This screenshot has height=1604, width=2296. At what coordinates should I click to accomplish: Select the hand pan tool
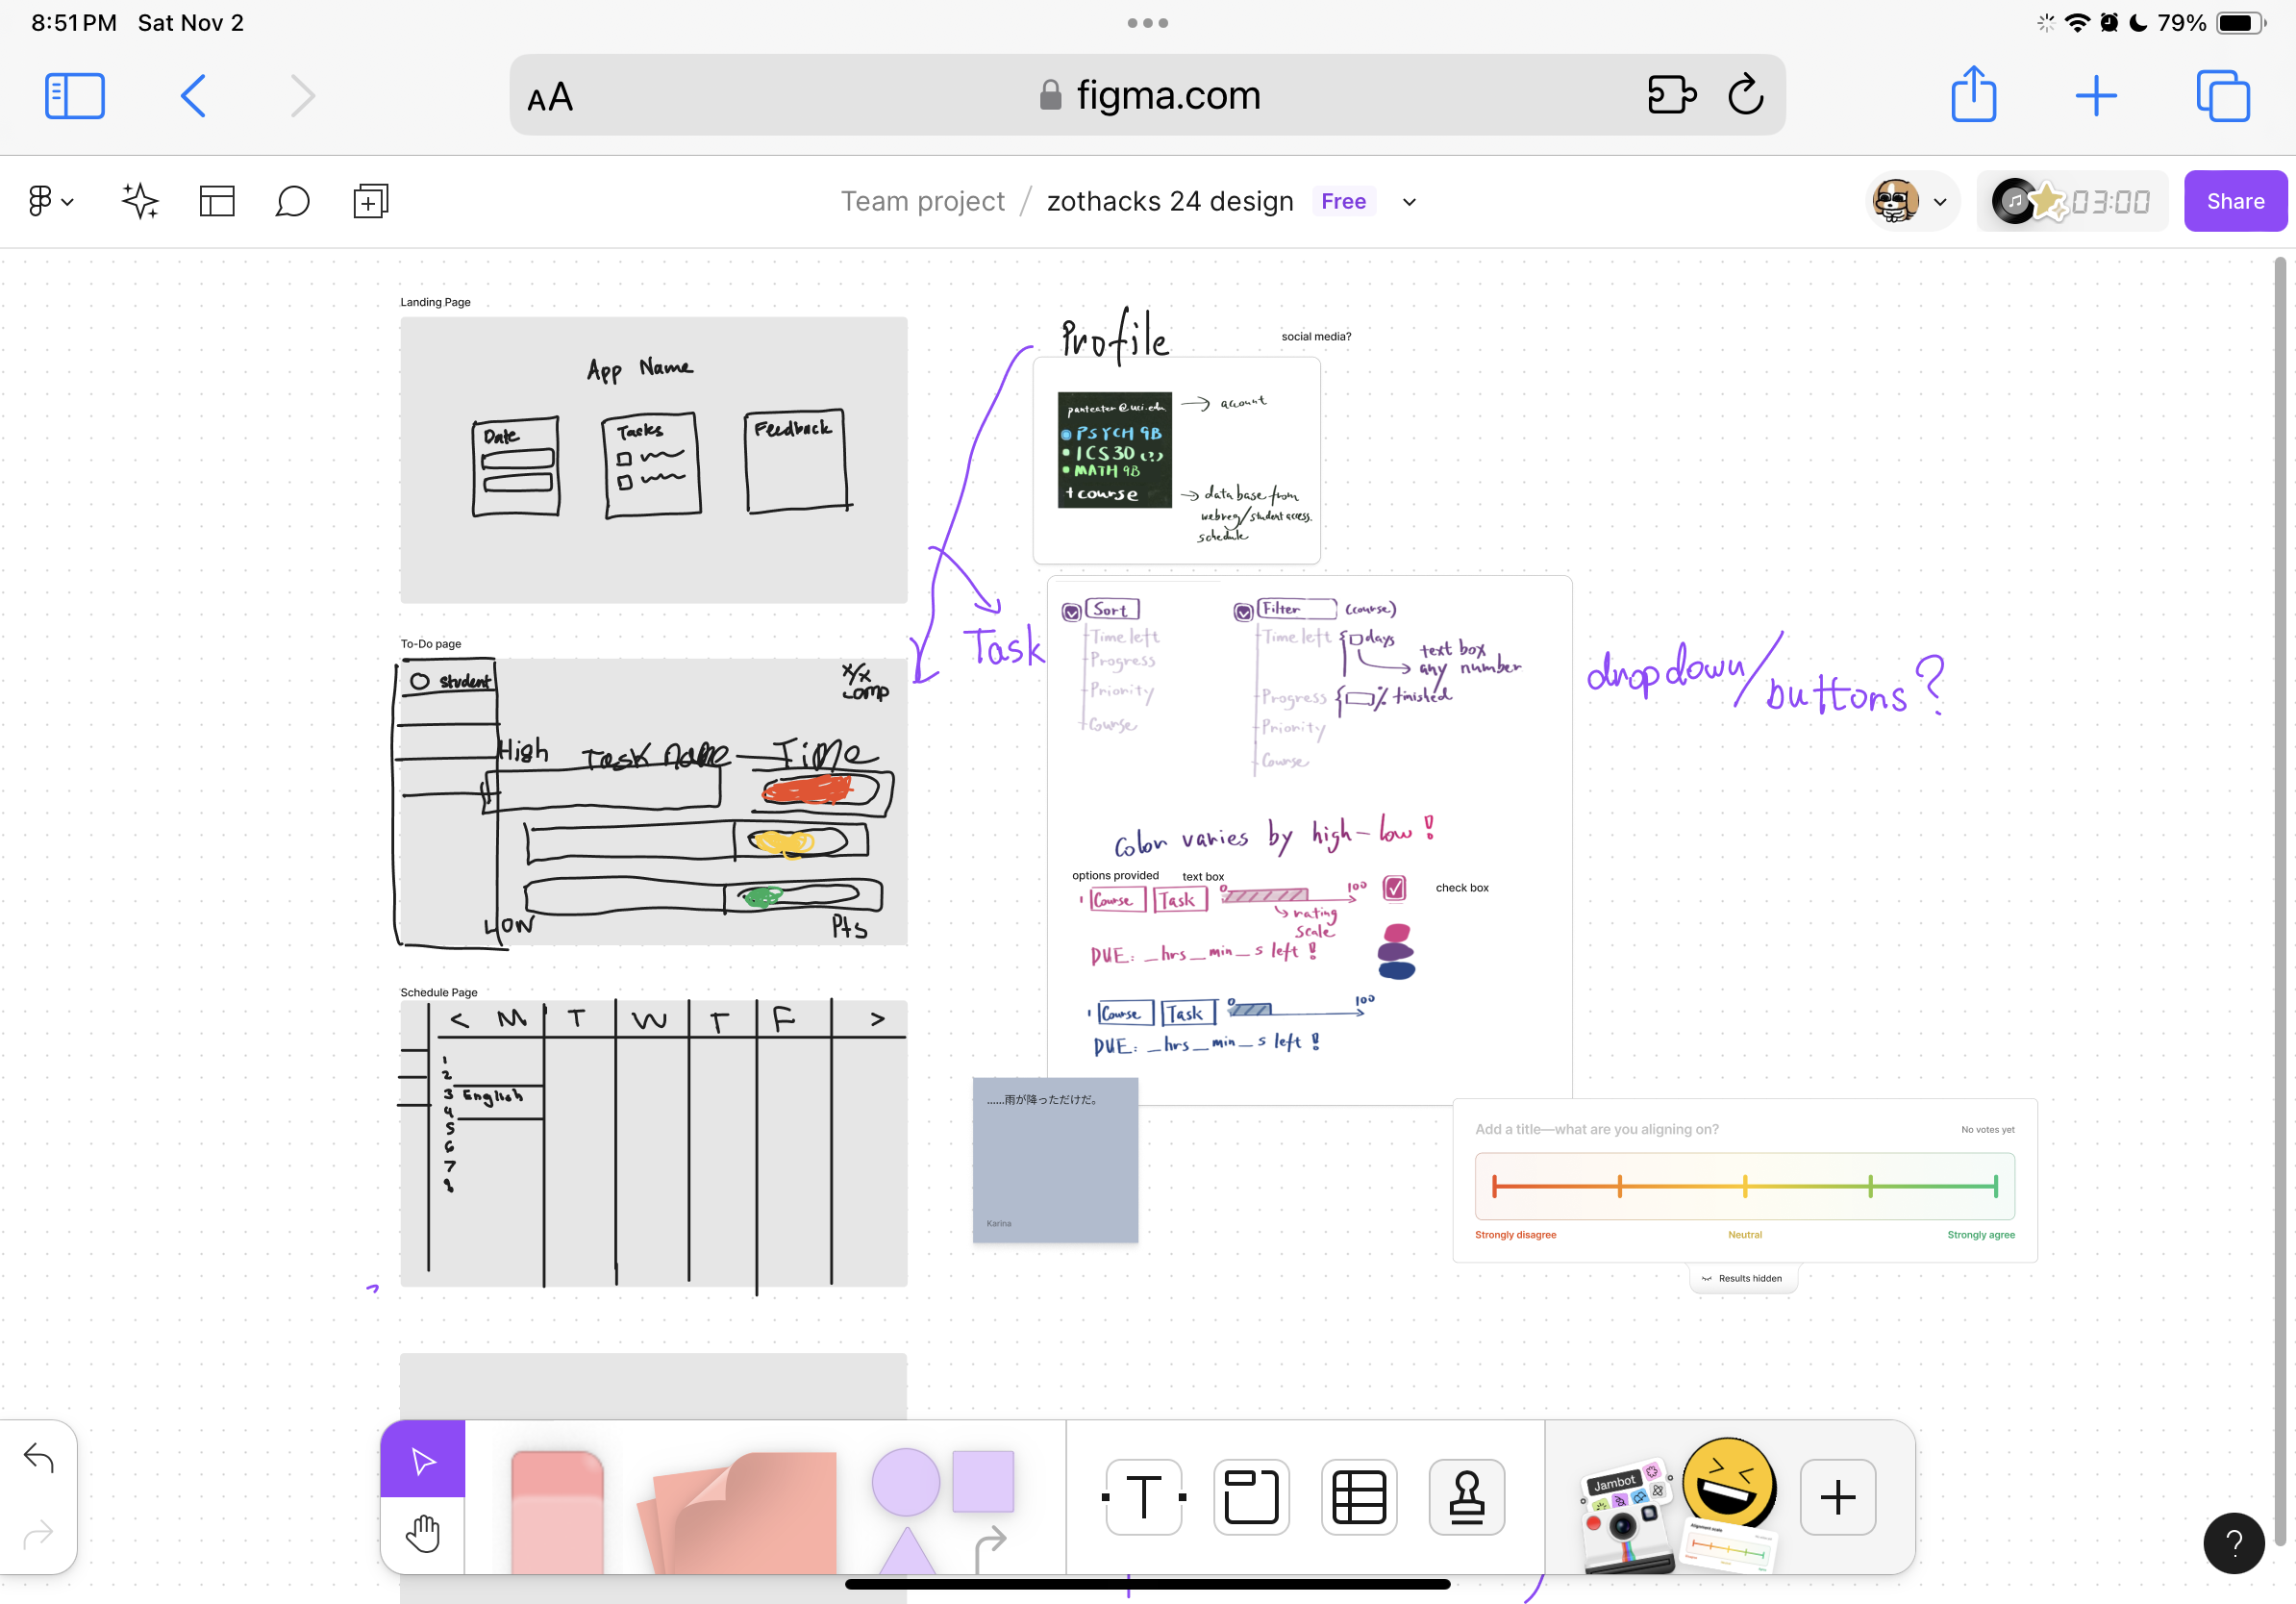(422, 1533)
